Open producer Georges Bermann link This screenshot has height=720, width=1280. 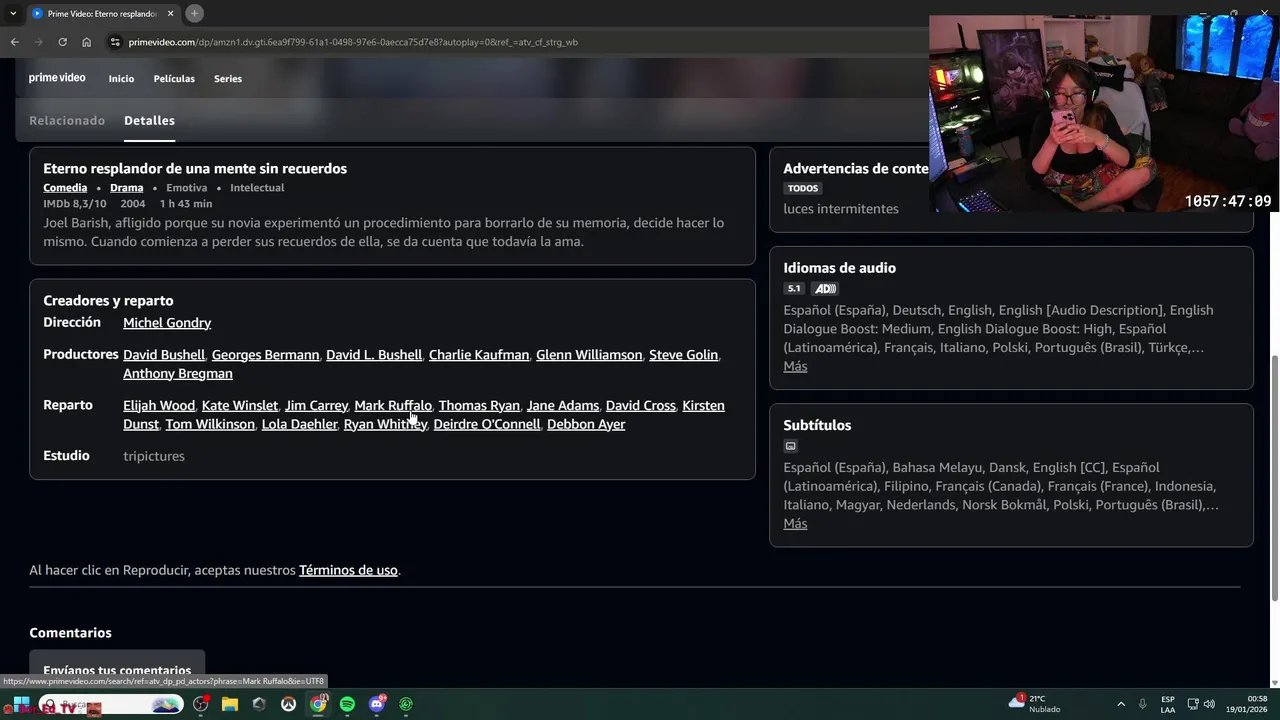click(265, 355)
